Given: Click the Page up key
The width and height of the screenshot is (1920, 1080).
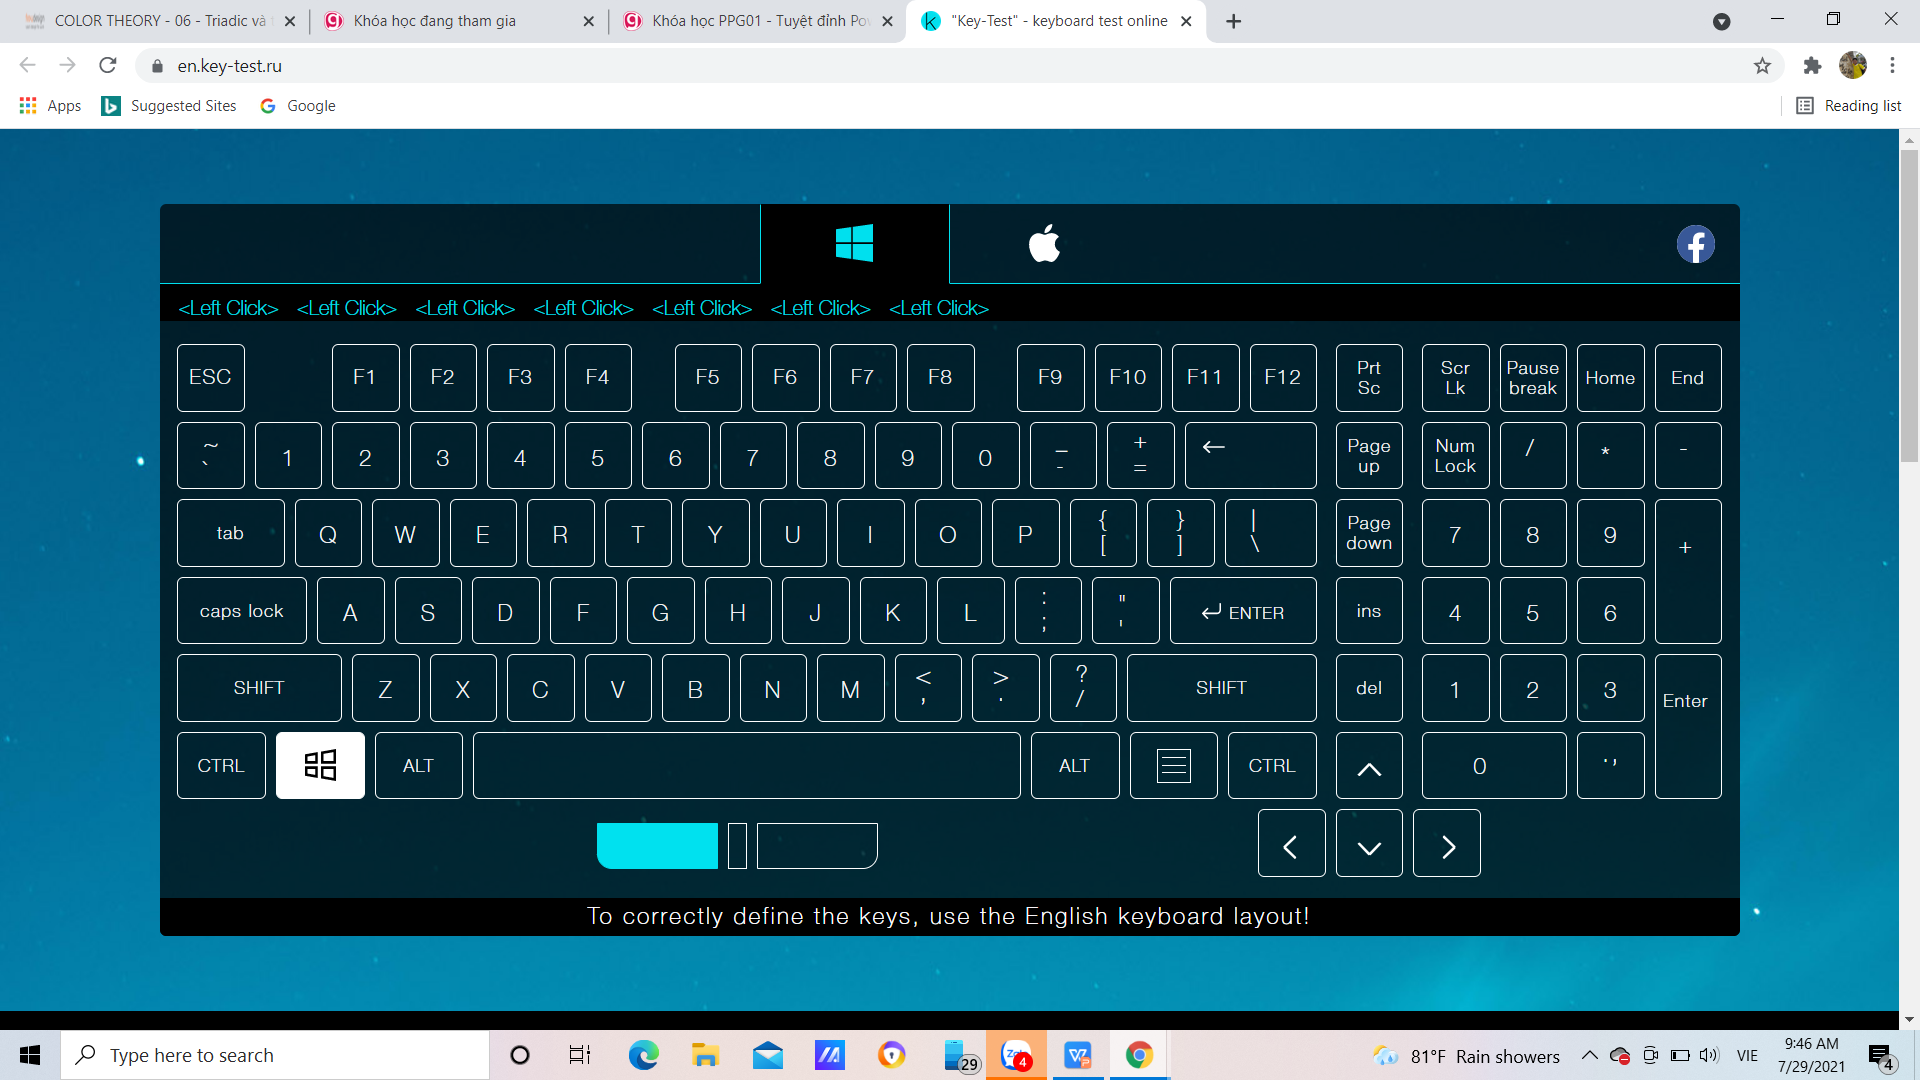Looking at the screenshot, I should (1369, 455).
